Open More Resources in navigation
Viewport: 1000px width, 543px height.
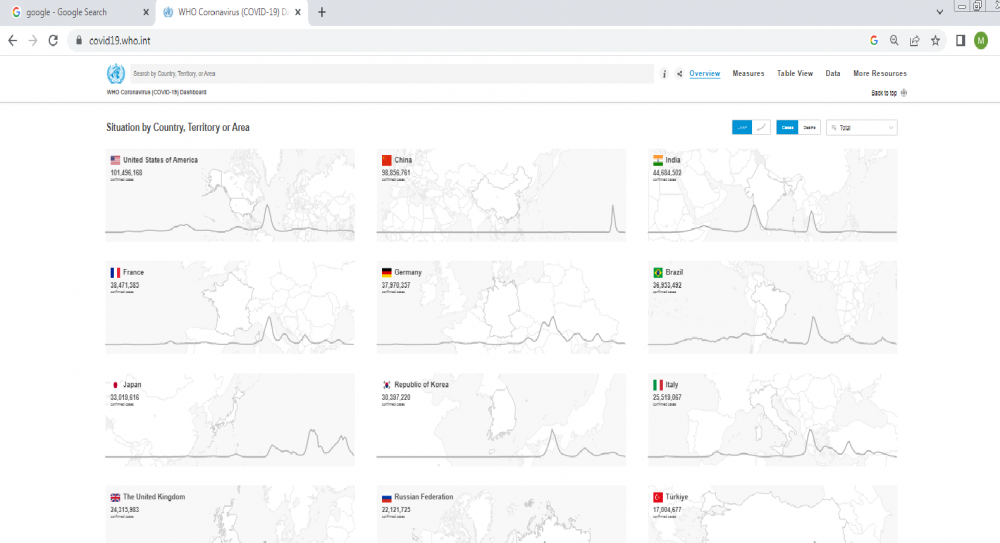point(880,74)
